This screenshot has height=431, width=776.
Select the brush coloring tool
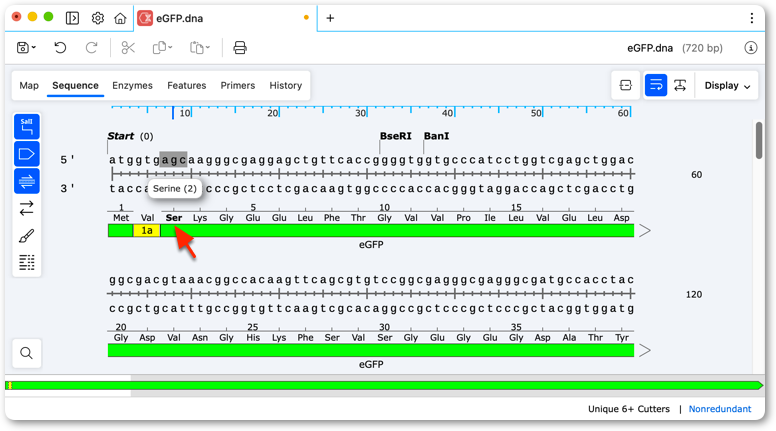(27, 236)
